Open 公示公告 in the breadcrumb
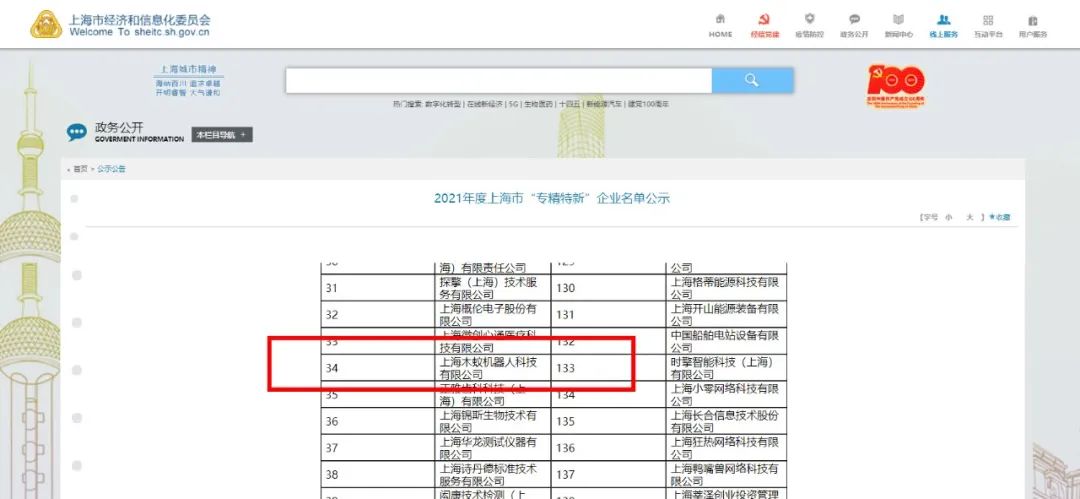The image size is (1080, 499). (x=111, y=169)
